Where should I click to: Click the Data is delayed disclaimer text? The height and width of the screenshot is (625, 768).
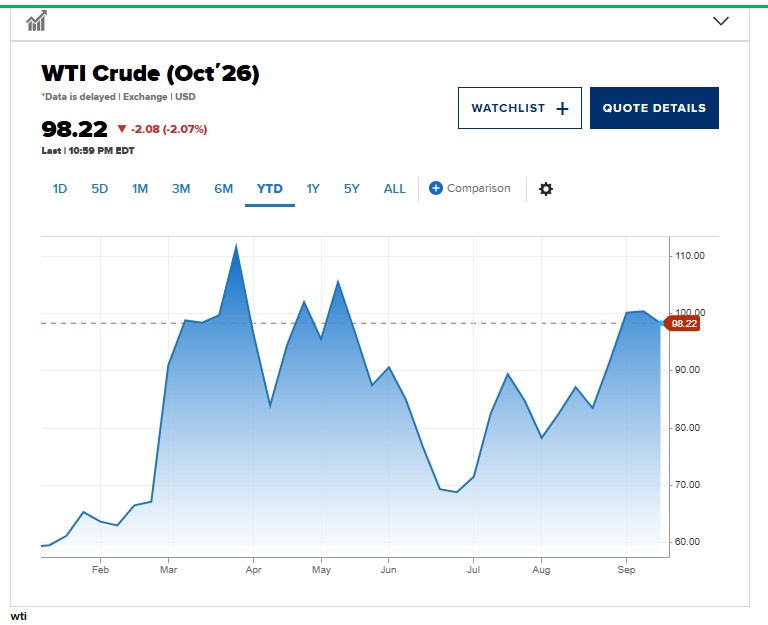tap(79, 96)
